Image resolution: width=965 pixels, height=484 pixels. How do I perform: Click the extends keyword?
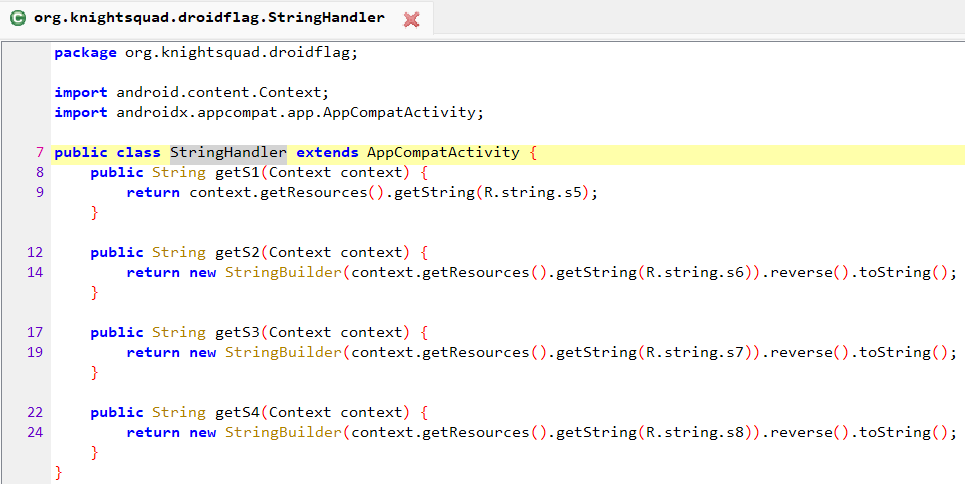point(327,152)
